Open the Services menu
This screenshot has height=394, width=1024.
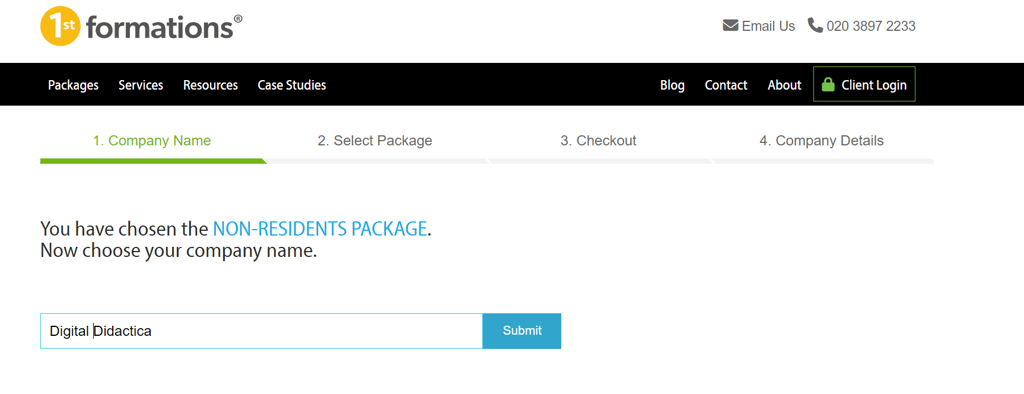141,85
